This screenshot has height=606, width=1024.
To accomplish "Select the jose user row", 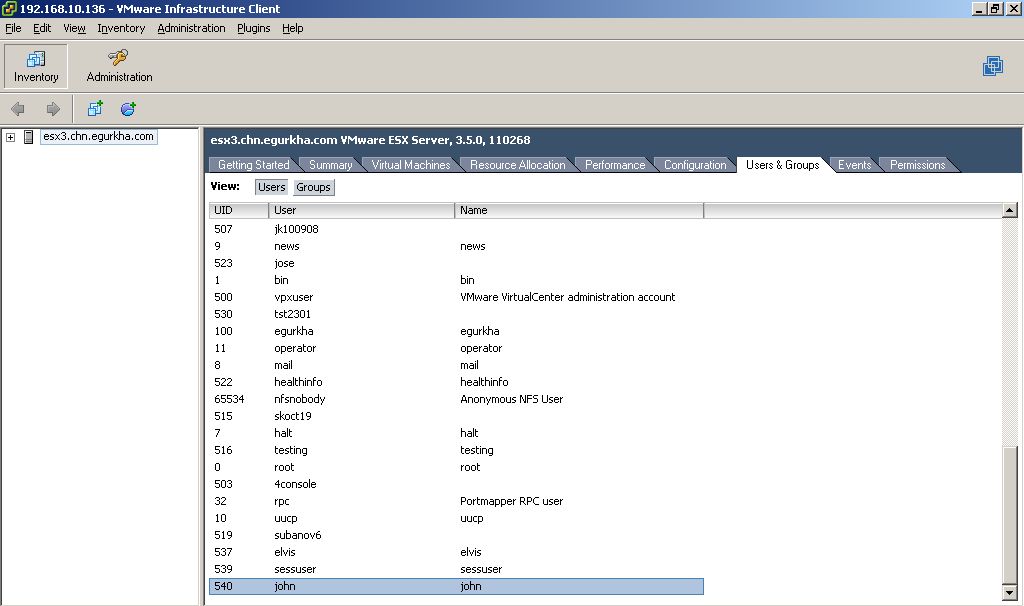I will (456, 263).
